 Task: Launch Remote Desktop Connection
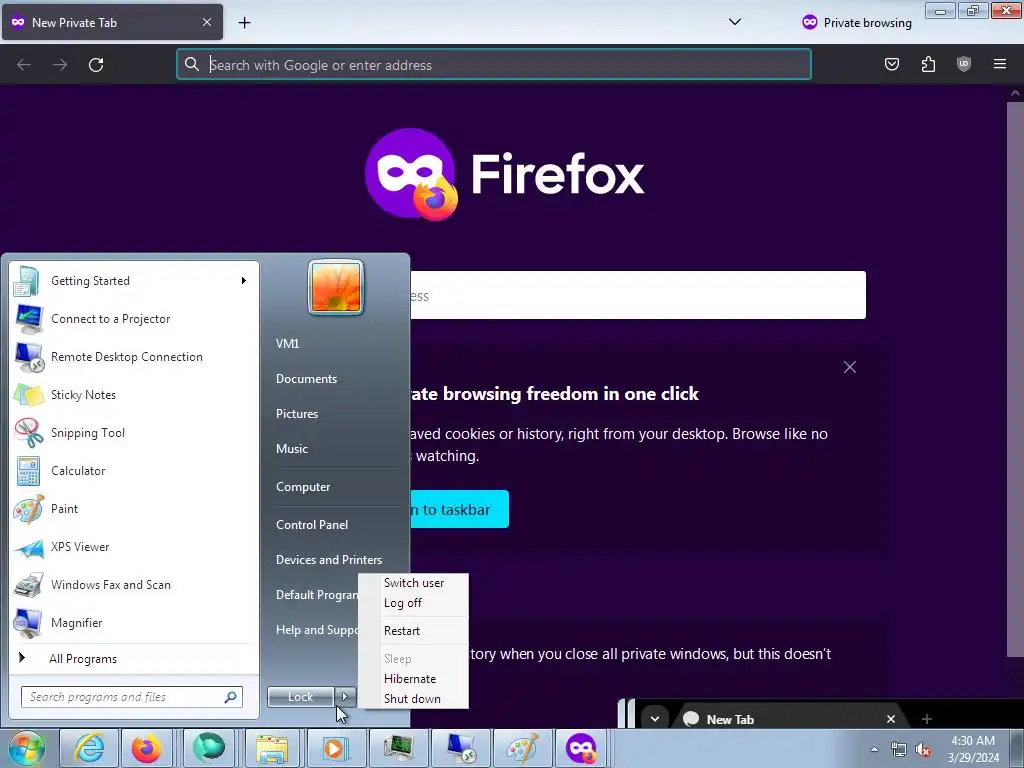133,357
